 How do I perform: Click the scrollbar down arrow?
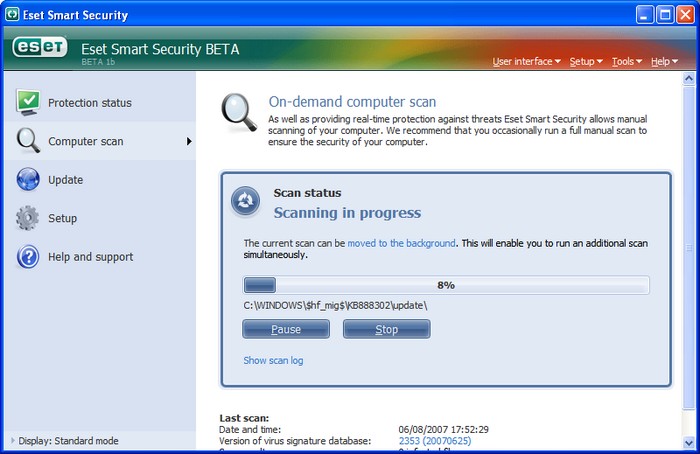point(689,442)
